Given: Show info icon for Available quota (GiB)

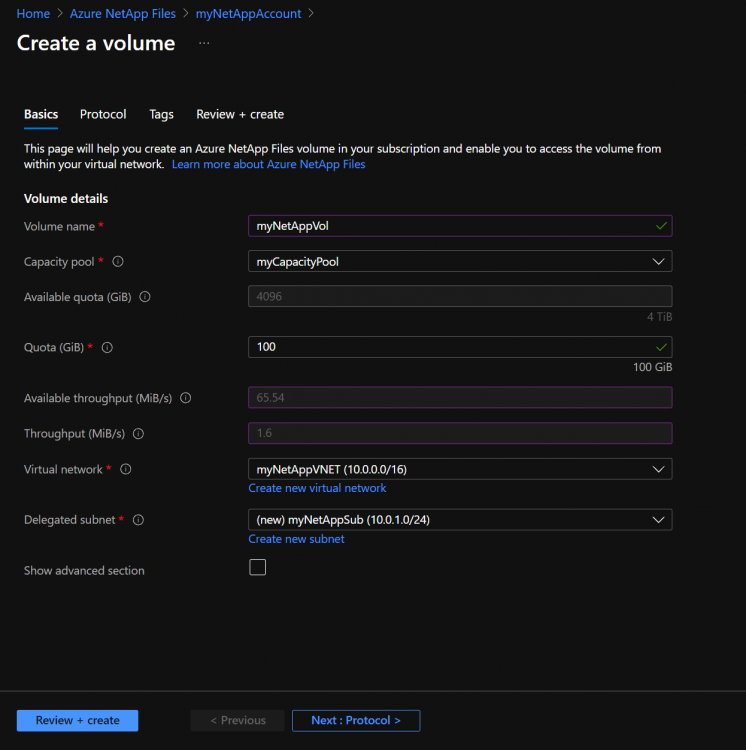Looking at the screenshot, I should [145, 297].
